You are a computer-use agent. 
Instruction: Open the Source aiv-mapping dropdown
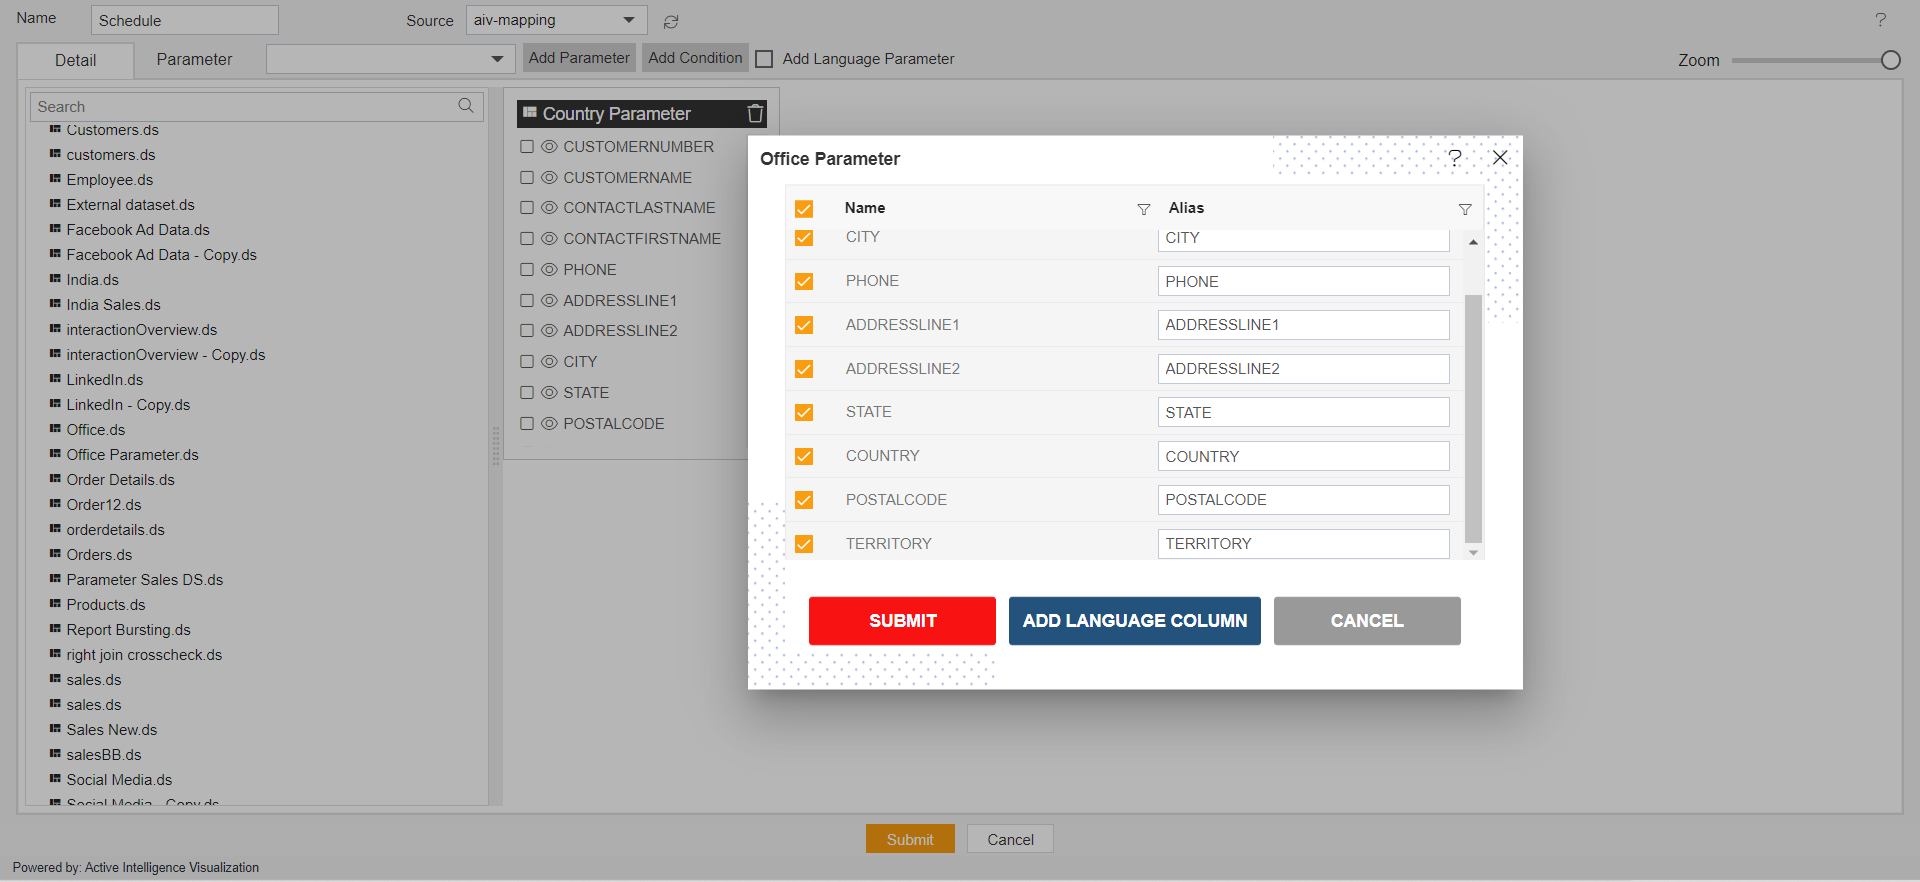pos(556,20)
